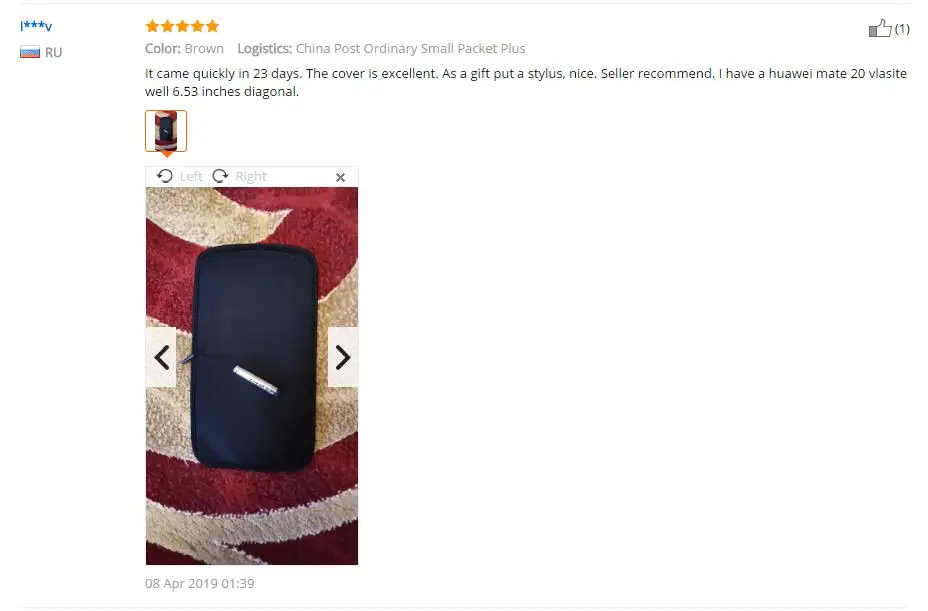Click the "Left" rotate label
Image resolution: width=928 pixels, height=611 pixels.
(x=191, y=176)
